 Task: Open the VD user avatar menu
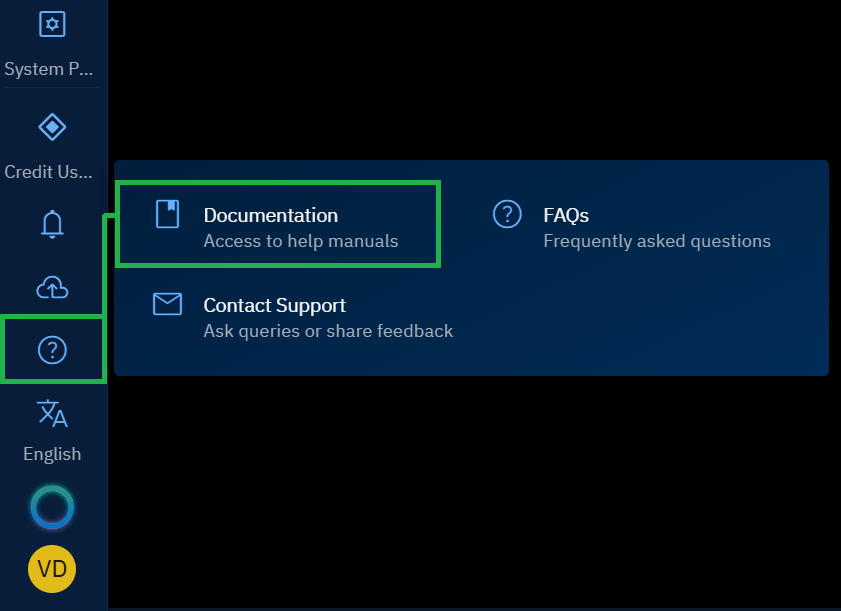[52, 569]
